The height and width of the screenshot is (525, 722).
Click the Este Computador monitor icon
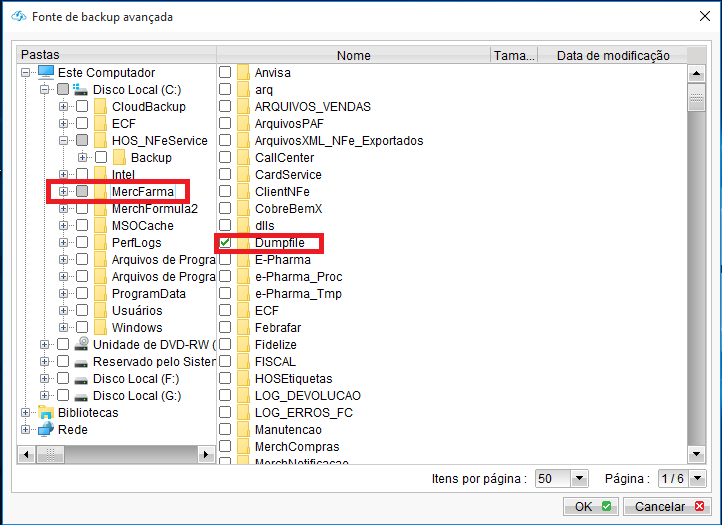[x=46, y=73]
